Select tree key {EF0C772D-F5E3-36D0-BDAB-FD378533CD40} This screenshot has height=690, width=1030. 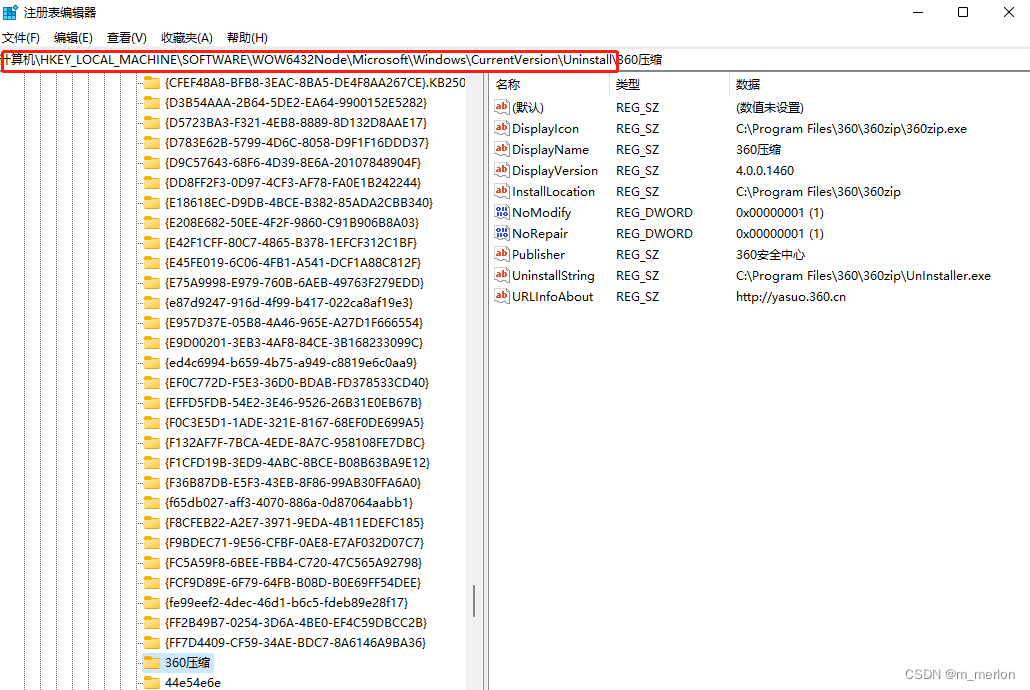click(x=296, y=382)
